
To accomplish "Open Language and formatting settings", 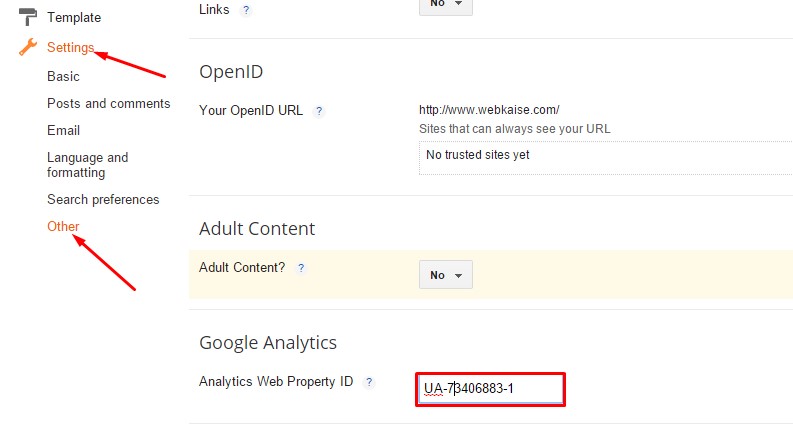I will [88, 165].
